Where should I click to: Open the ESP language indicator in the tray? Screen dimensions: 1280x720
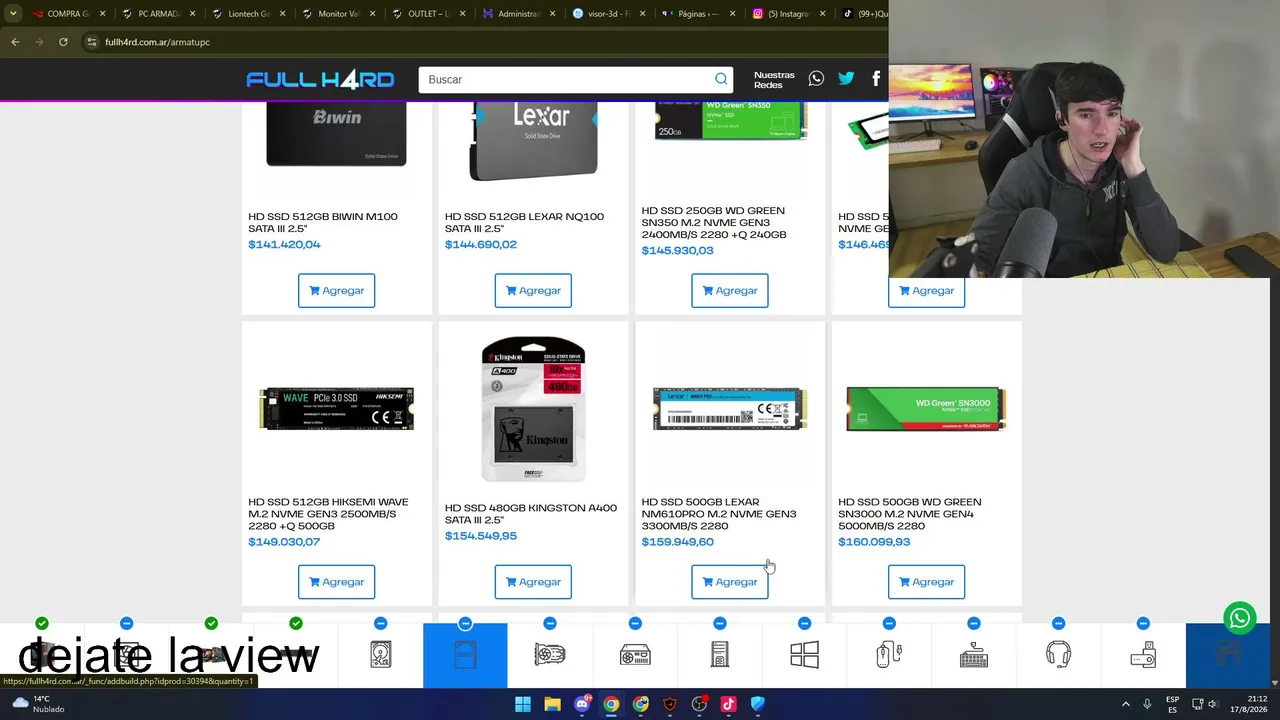pos(1172,704)
